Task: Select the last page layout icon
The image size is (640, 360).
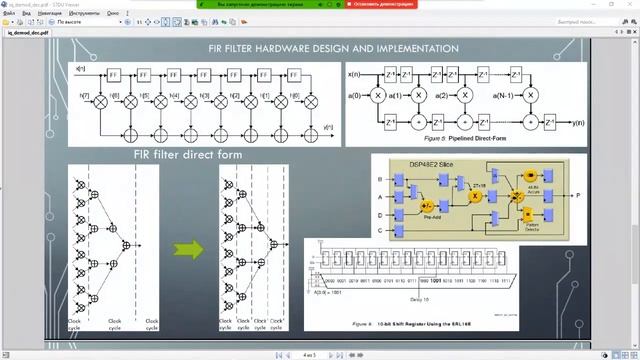Action: [x=634, y=356]
